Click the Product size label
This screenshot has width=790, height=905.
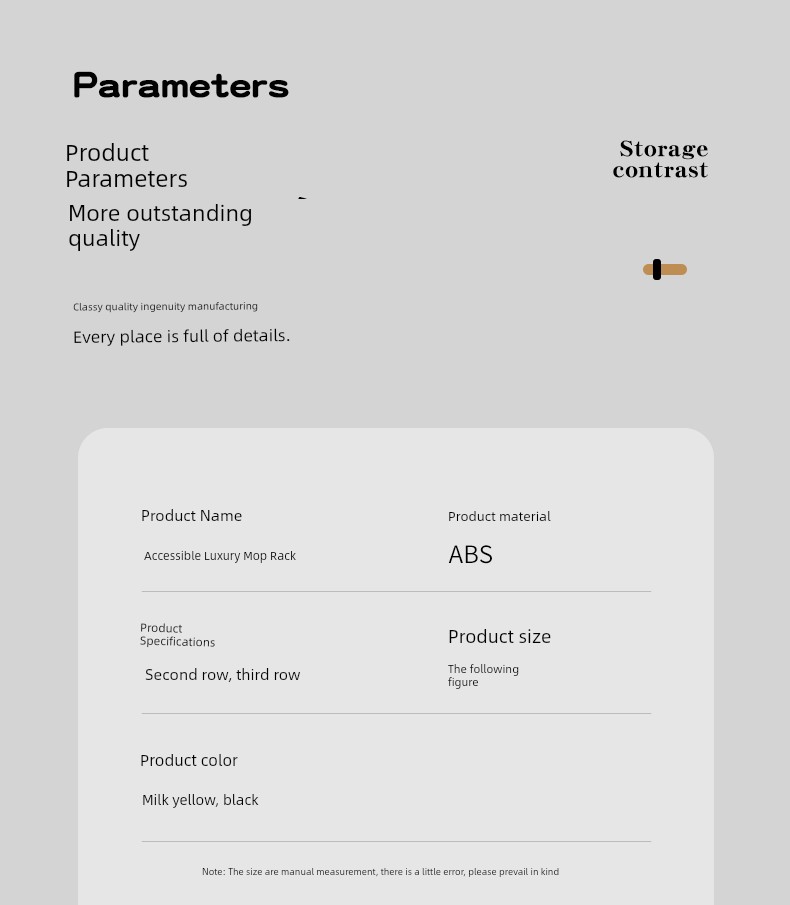pyautogui.click(x=499, y=637)
